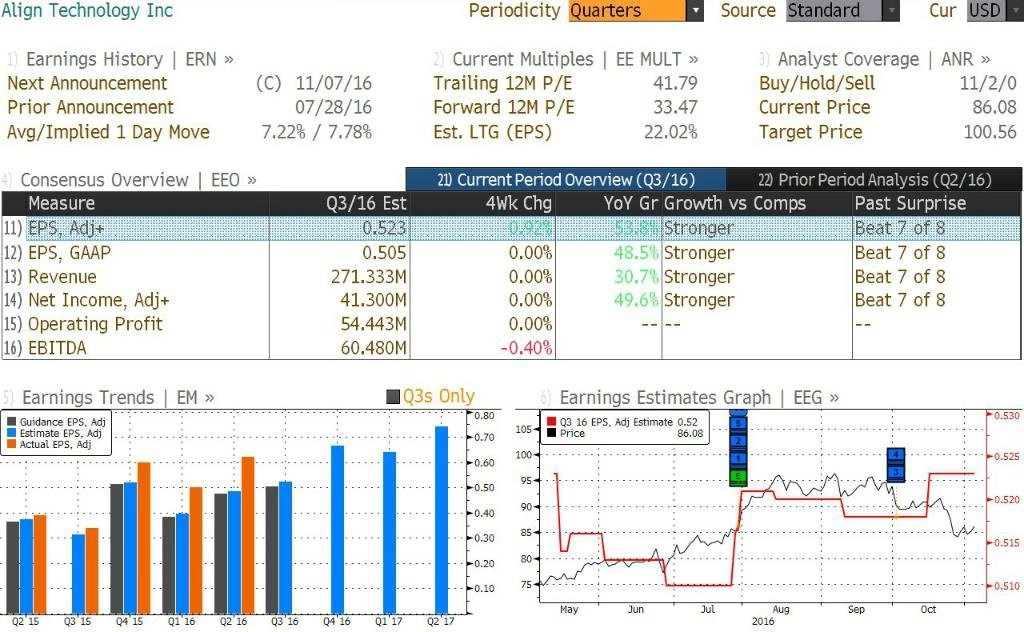The height and width of the screenshot is (632, 1024).
Task: Open Earnings Estimates Graph EEG link
Action: (x=699, y=397)
